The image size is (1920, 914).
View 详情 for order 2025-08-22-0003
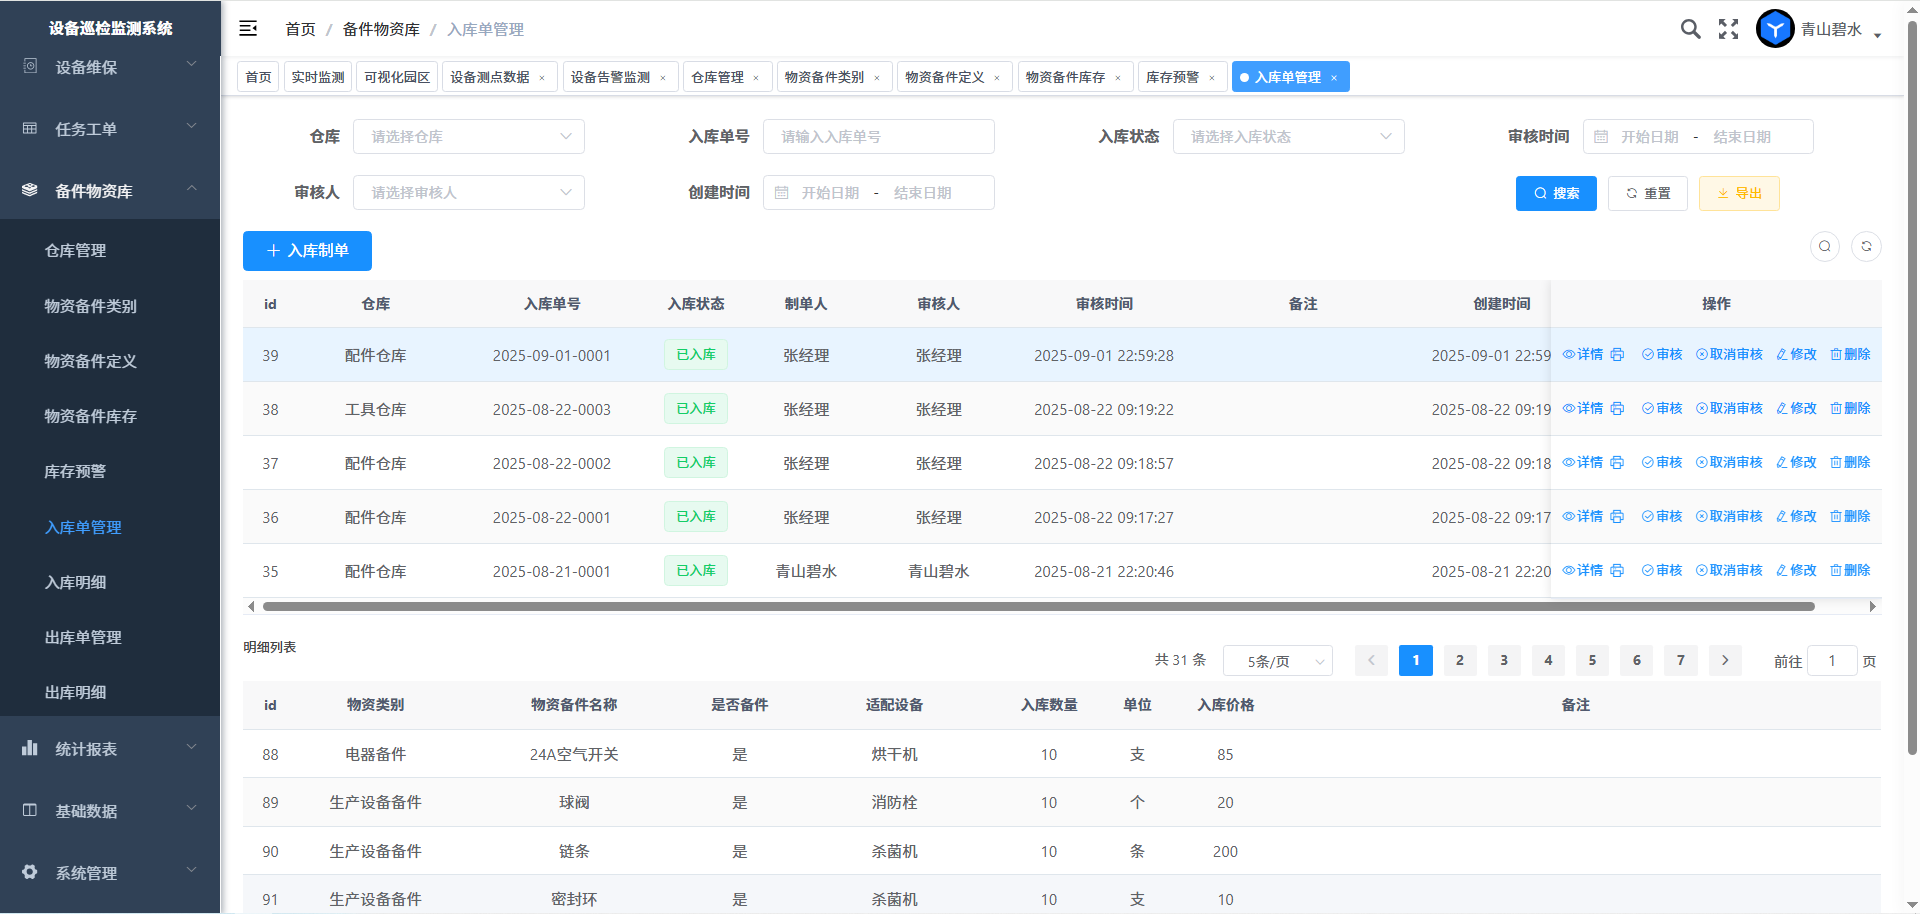(x=1583, y=409)
